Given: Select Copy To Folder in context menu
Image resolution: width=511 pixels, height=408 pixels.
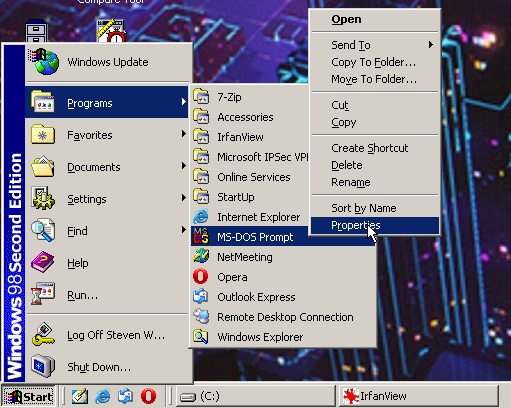Looking at the screenshot, I should [375, 62].
